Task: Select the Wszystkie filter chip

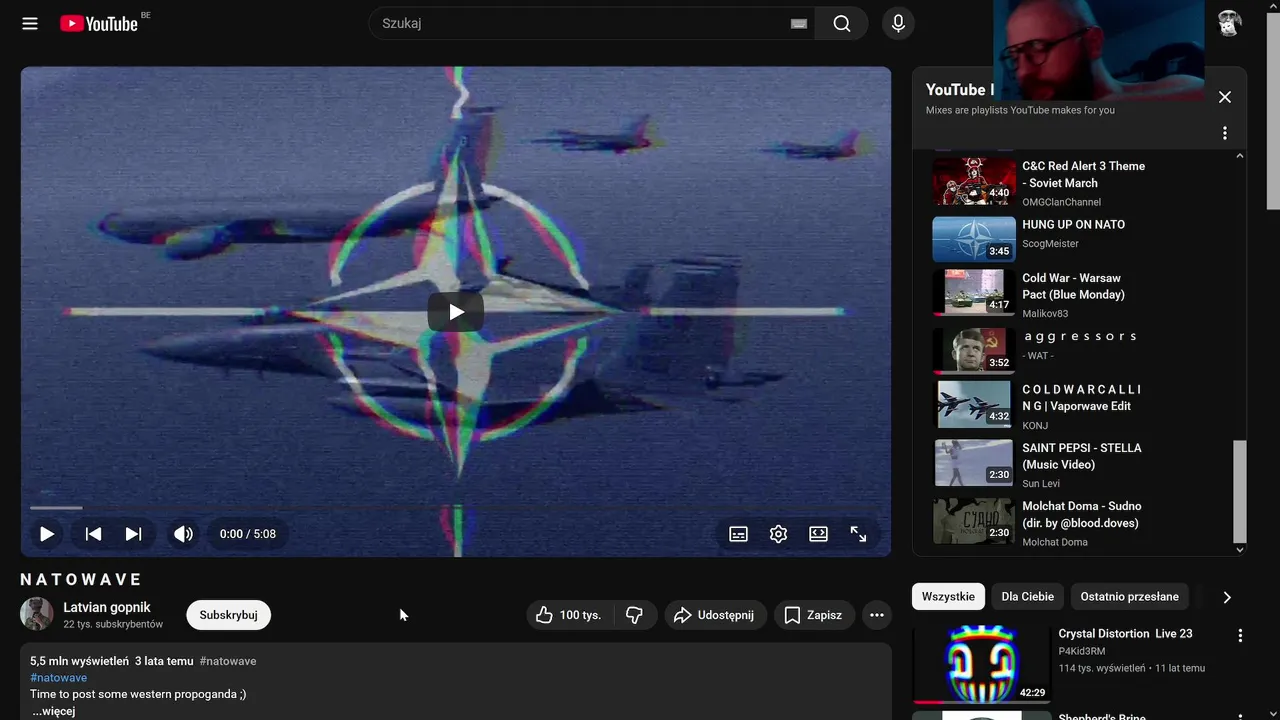Action: pos(948,597)
